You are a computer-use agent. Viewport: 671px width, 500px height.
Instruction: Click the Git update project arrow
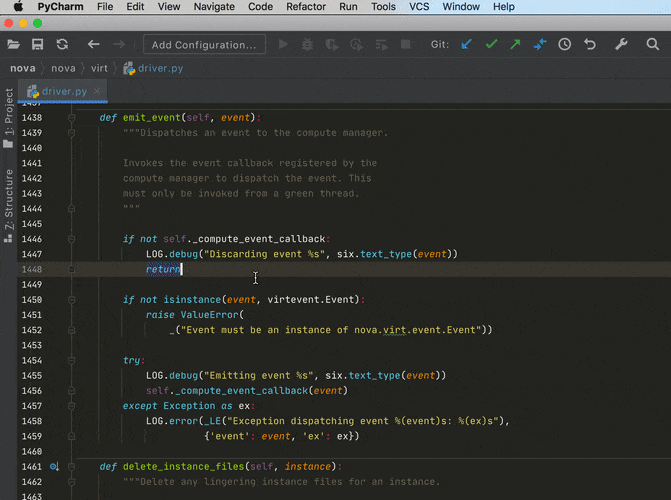coord(467,44)
